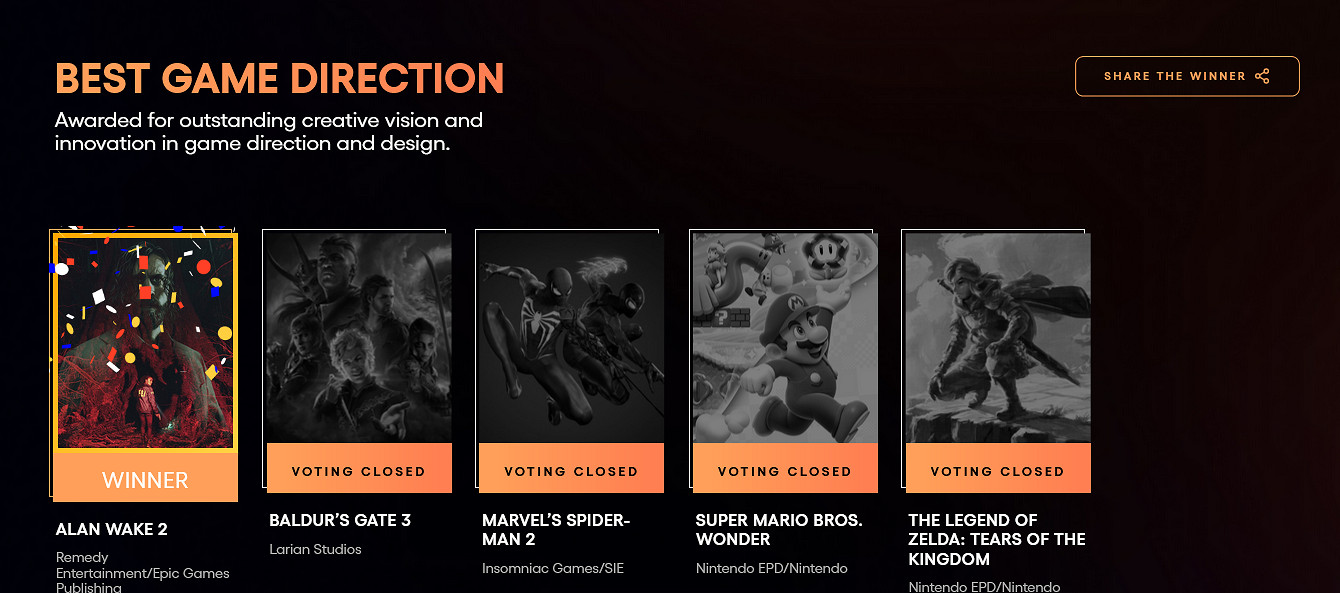Open the ALAN WAKE 2 title link

click(x=112, y=529)
